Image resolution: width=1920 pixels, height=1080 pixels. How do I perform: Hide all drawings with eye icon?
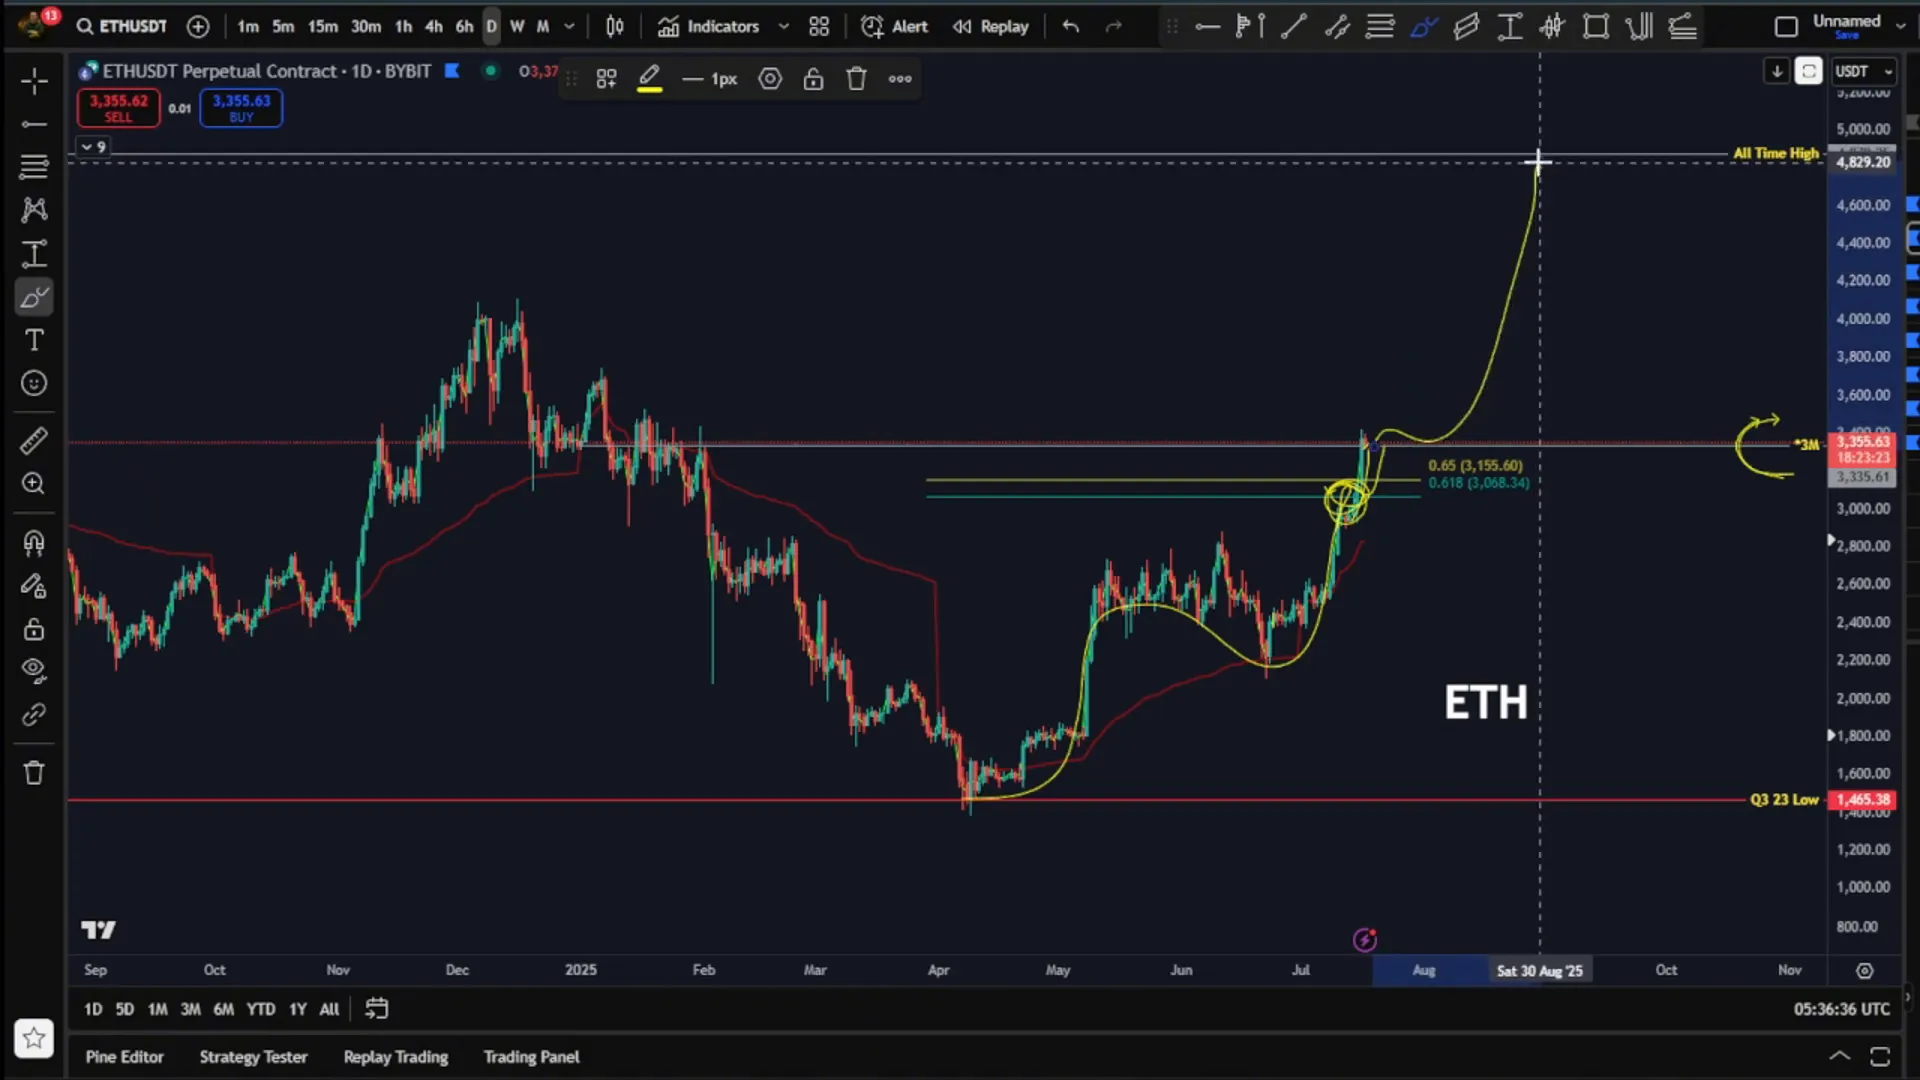(34, 671)
